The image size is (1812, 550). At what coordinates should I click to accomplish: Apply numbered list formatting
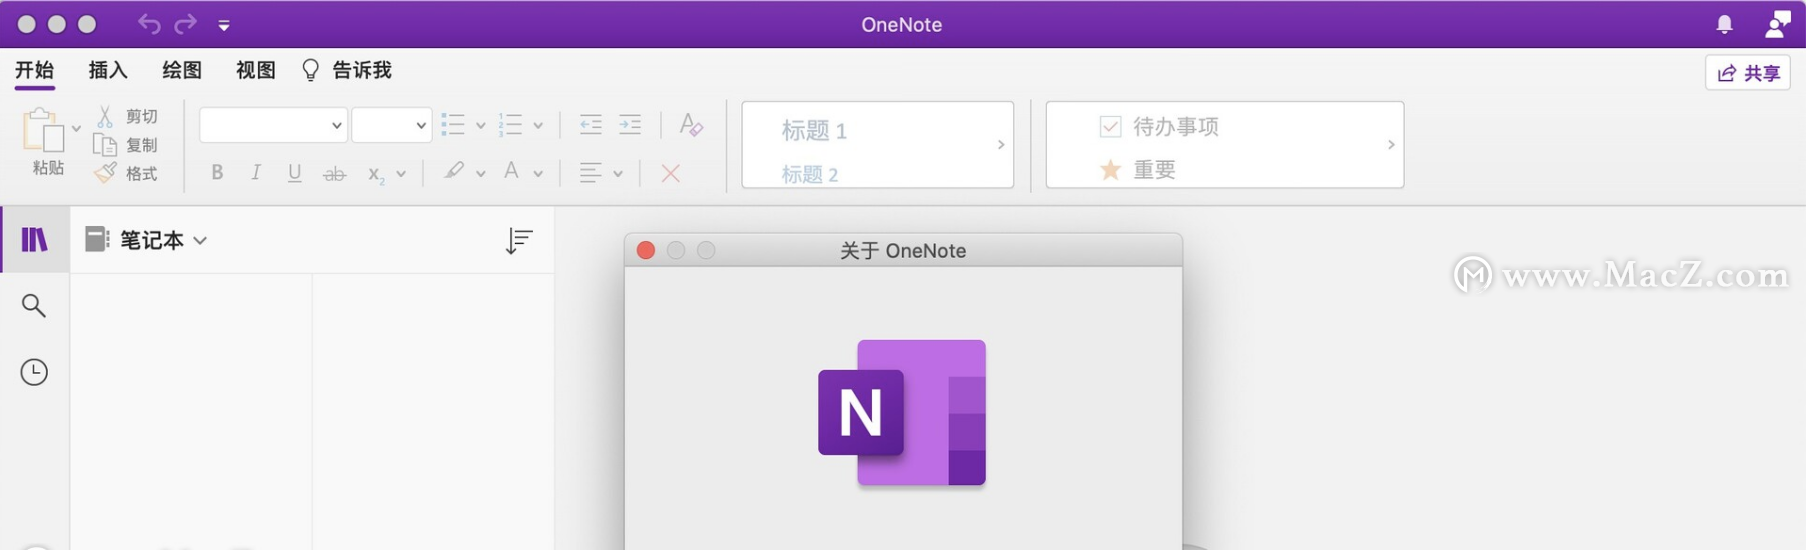pos(511,125)
